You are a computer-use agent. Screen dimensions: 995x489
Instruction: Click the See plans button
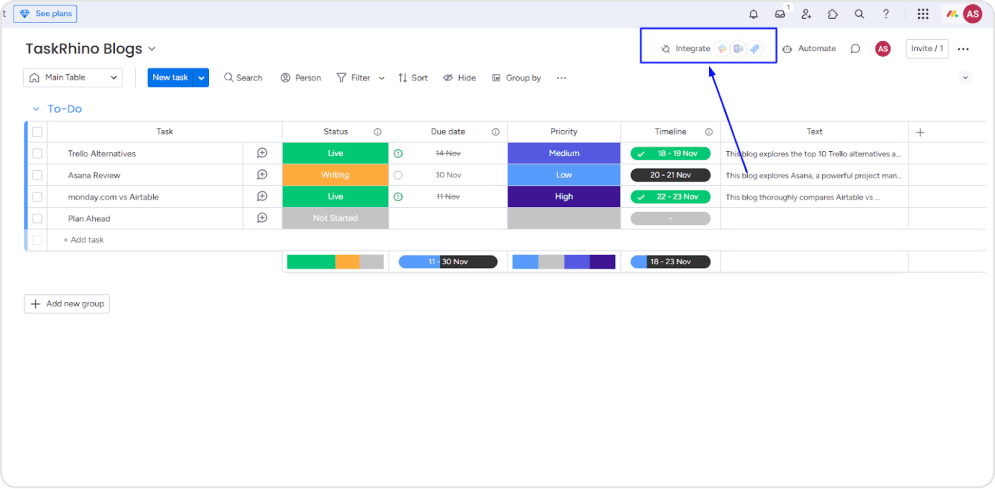(x=45, y=14)
